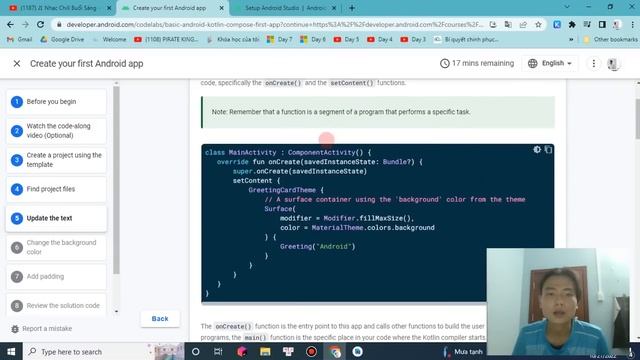Open the browser side panel icon

point(602,24)
